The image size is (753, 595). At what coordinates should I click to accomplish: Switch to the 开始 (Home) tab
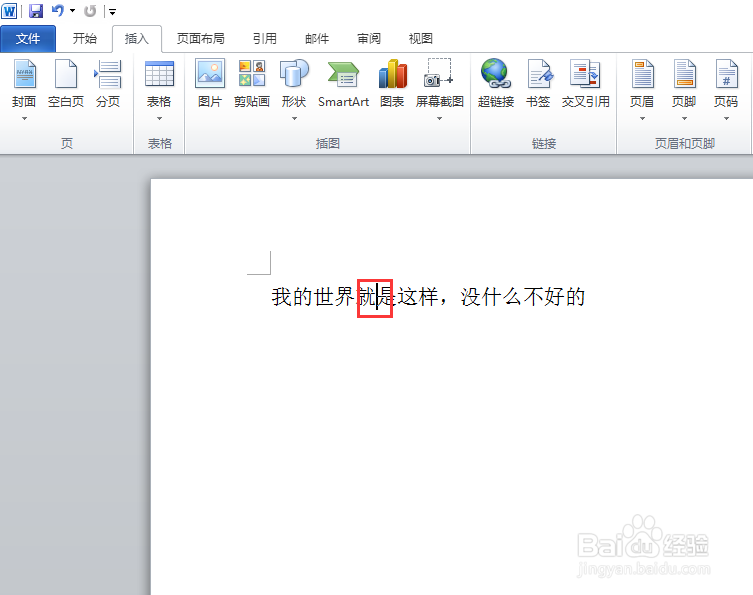point(85,38)
